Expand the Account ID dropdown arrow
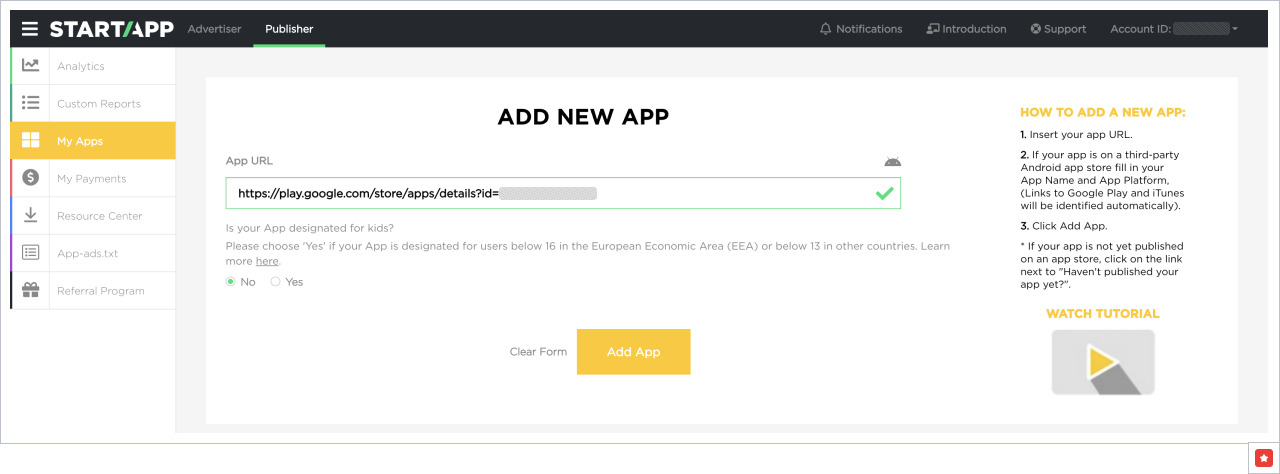Screen dimensions: 1280x474 coord(1235,29)
